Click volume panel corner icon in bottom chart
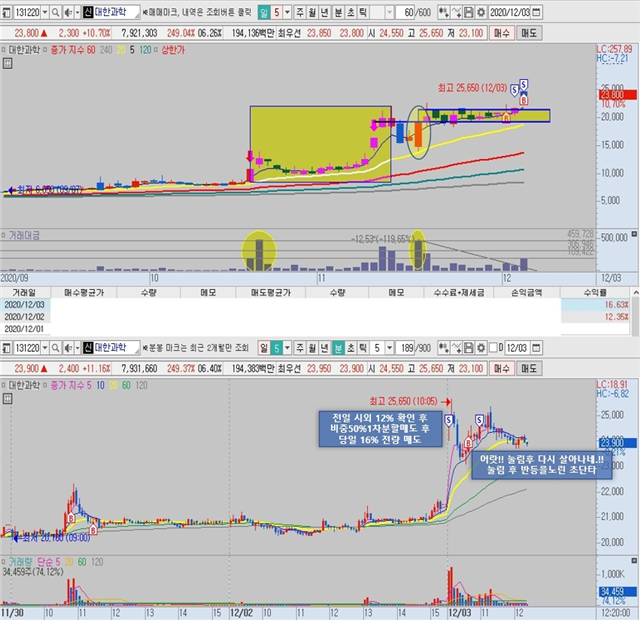 click(634, 561)
